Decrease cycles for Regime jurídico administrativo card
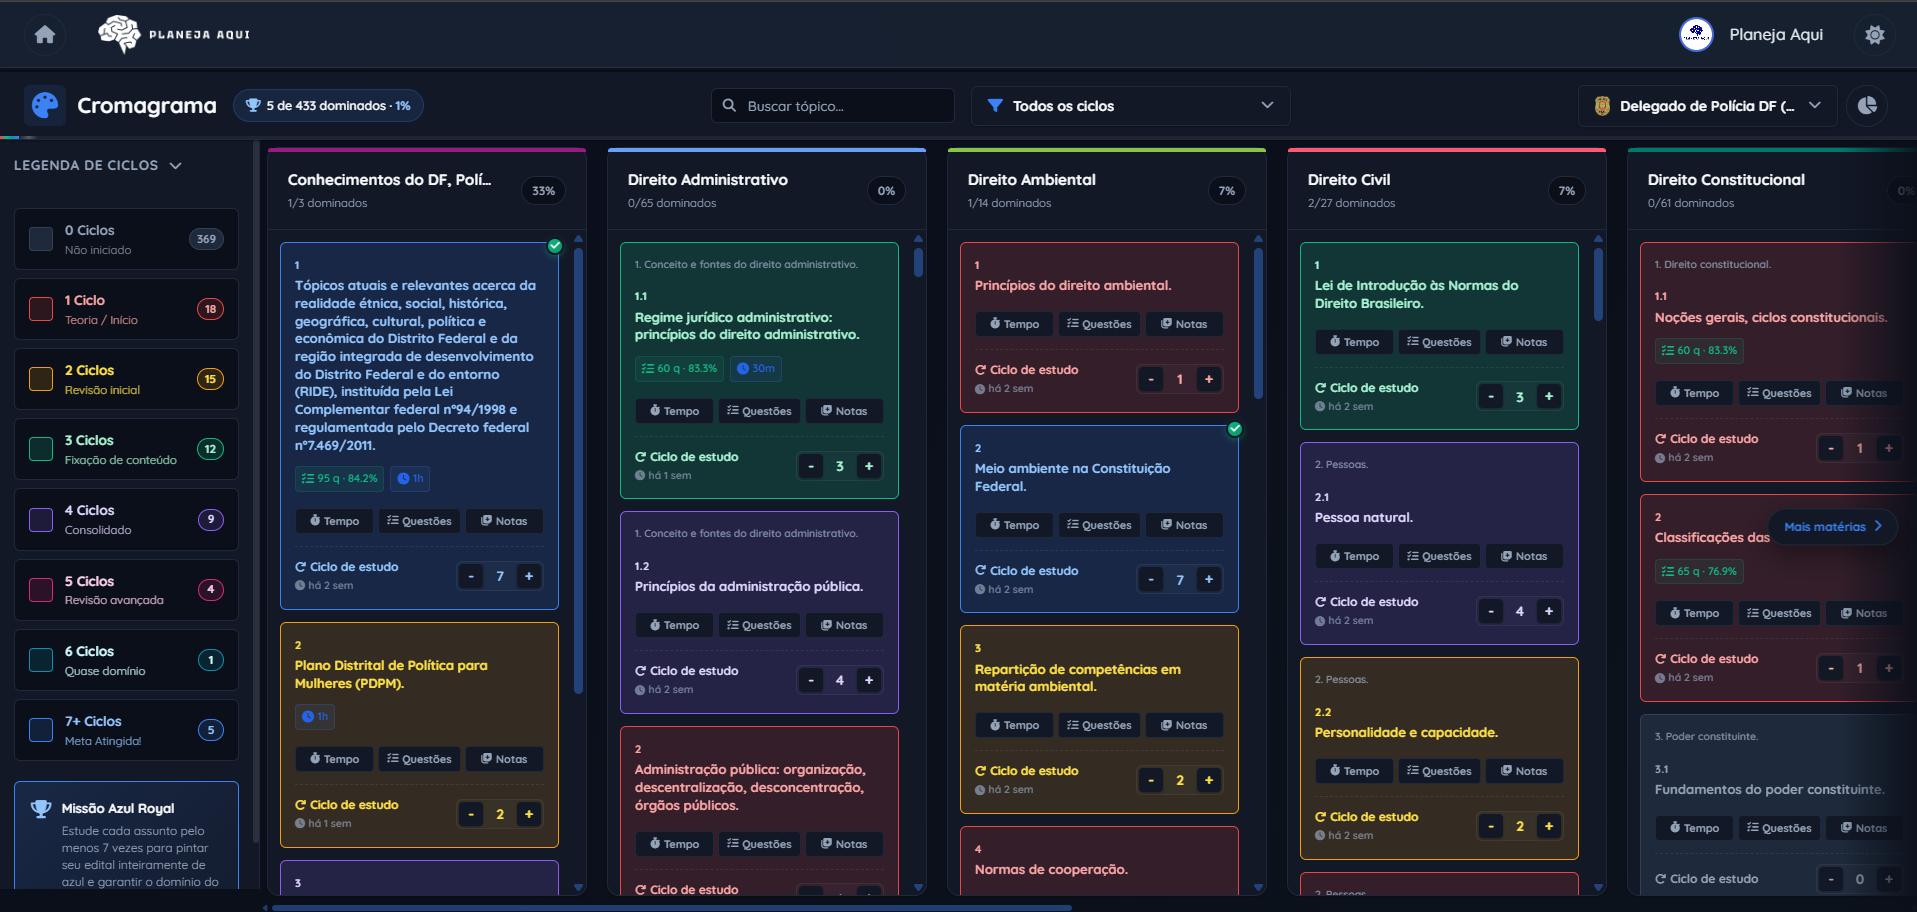 [x=811, y=466]
